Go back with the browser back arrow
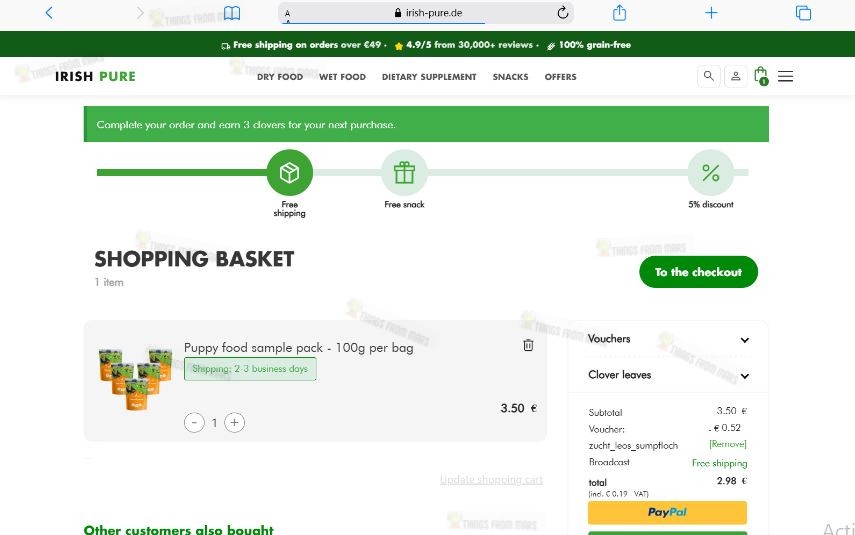 (49, 13)
